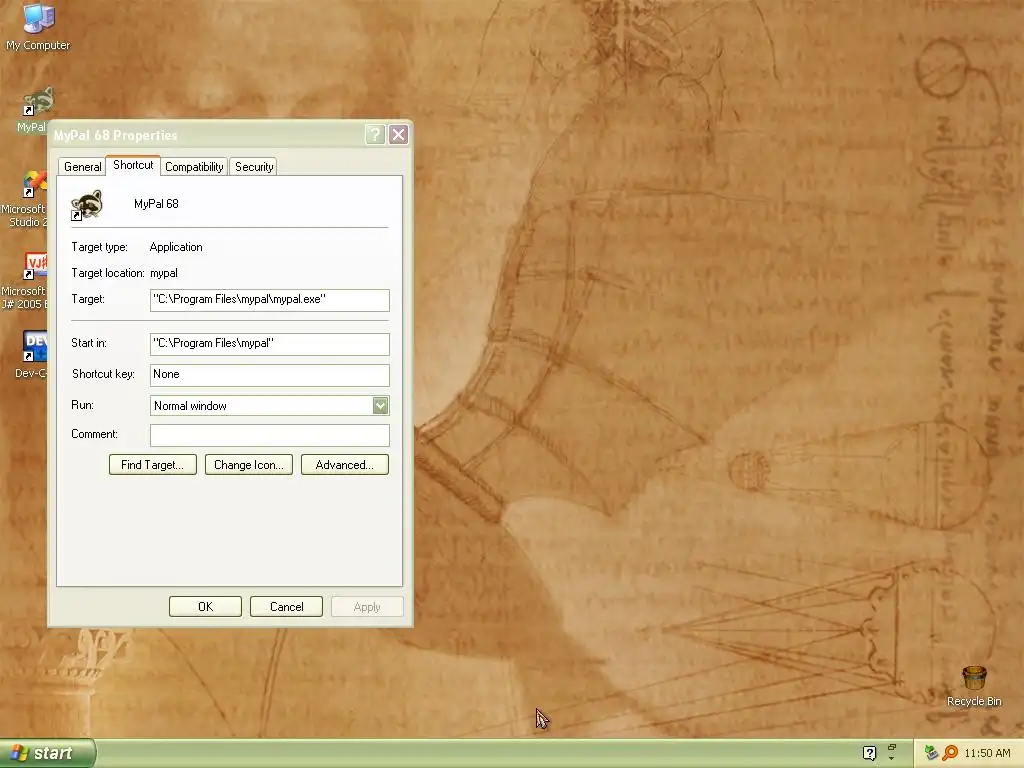The image size is (1024, 768).
Task: Click the Change Icon button
Action: pyautogui.click(x=249, y=465)
